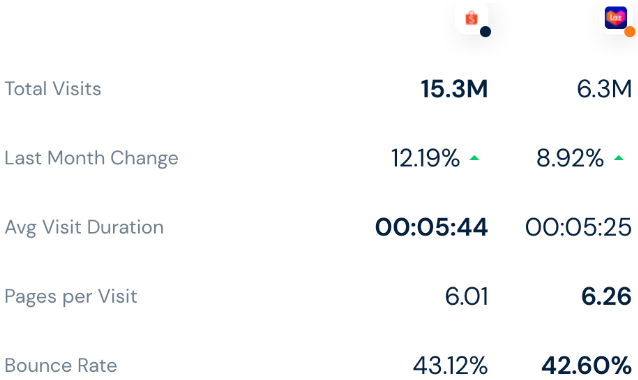Click the 6.3M total visits value
This screenshot has width=638, height=380.
pyautogui.click(x=604, y=89)
